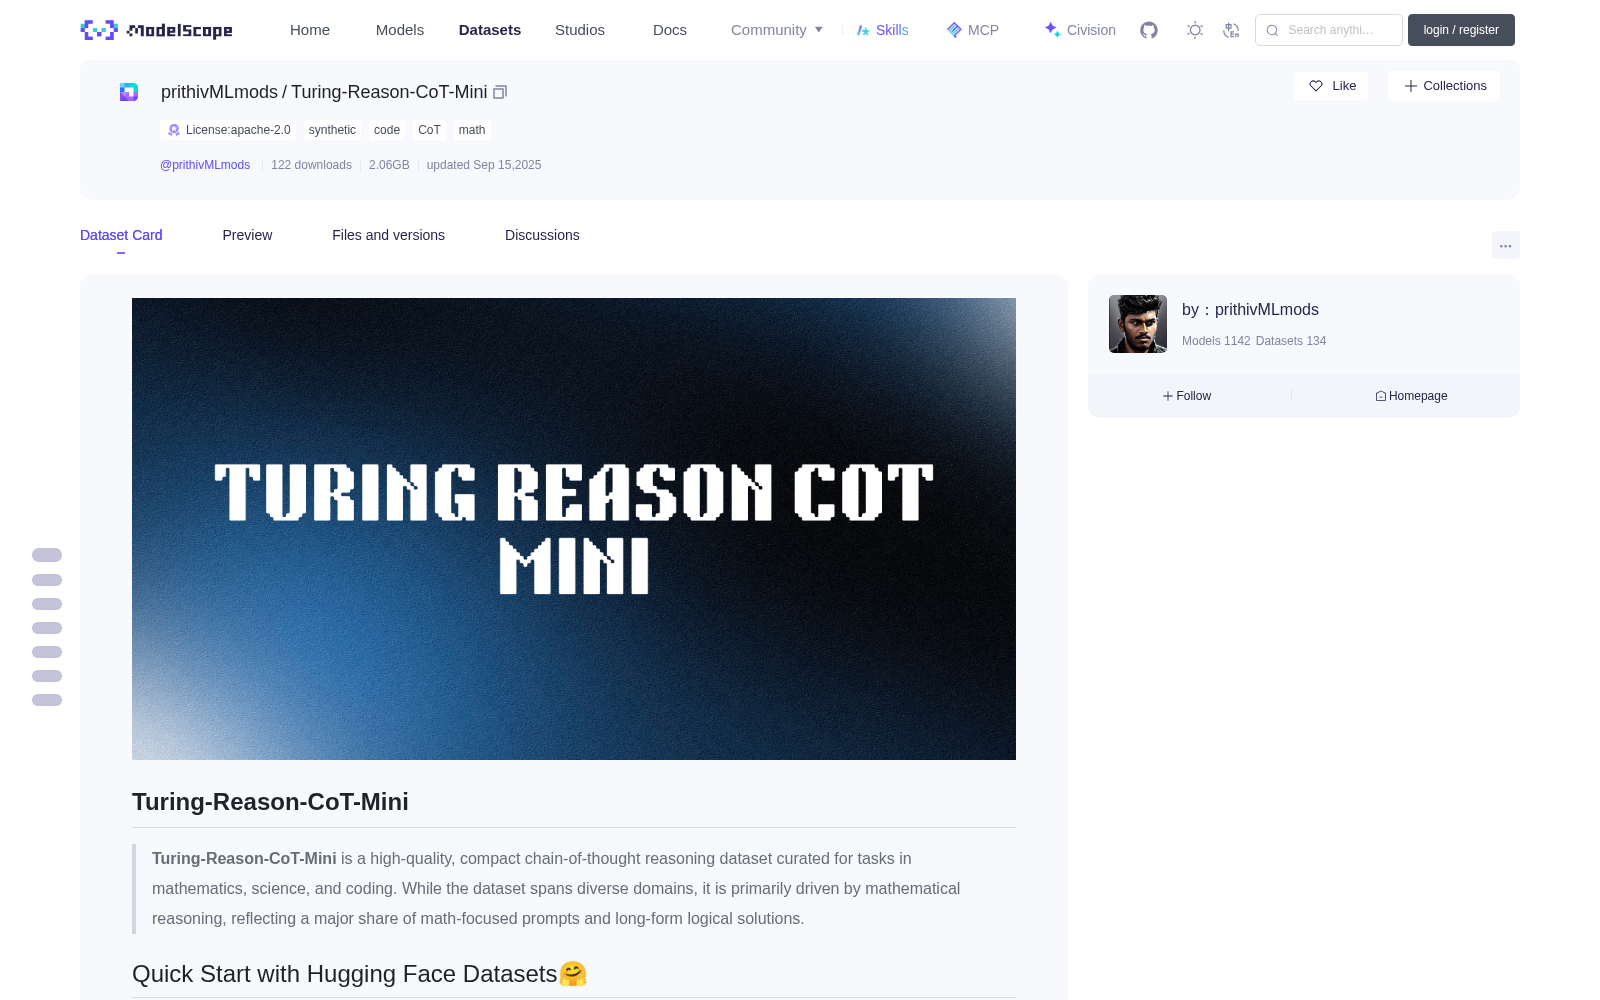Go to the Home page
Screen dimensions: 1600x1000
(310, 30)
